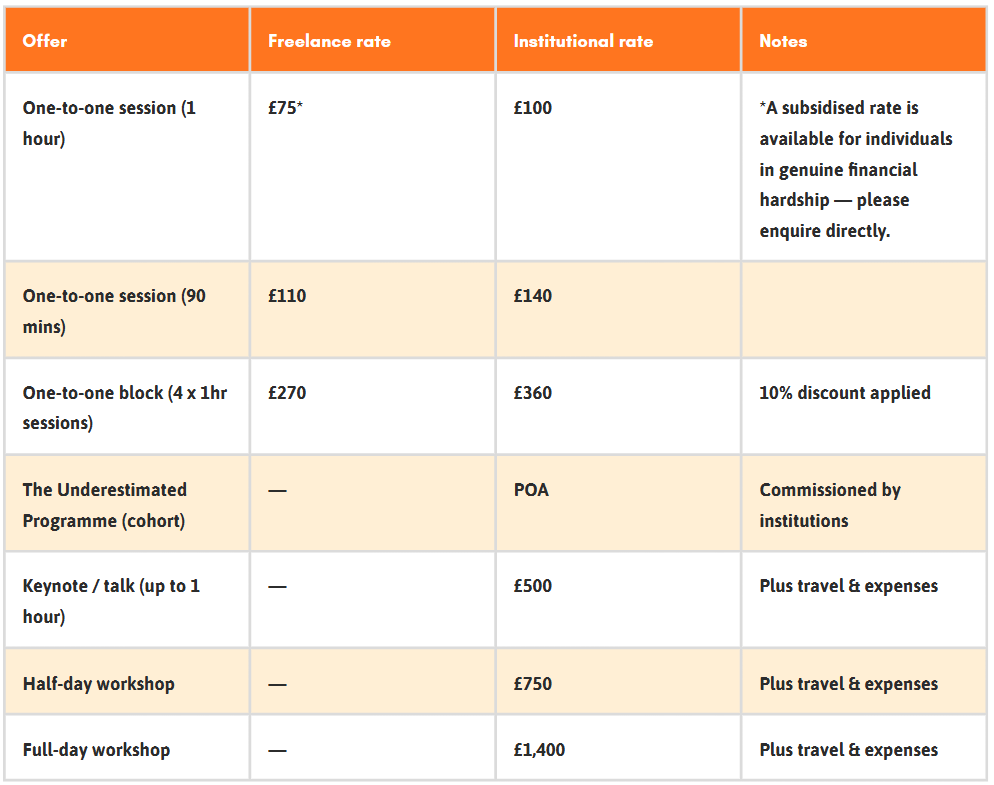
Task: Click the Offer column header
Action: point(45,41)
